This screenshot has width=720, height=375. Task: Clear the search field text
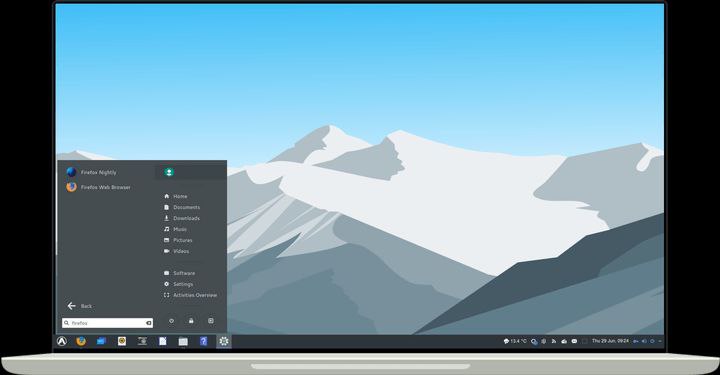148,323
